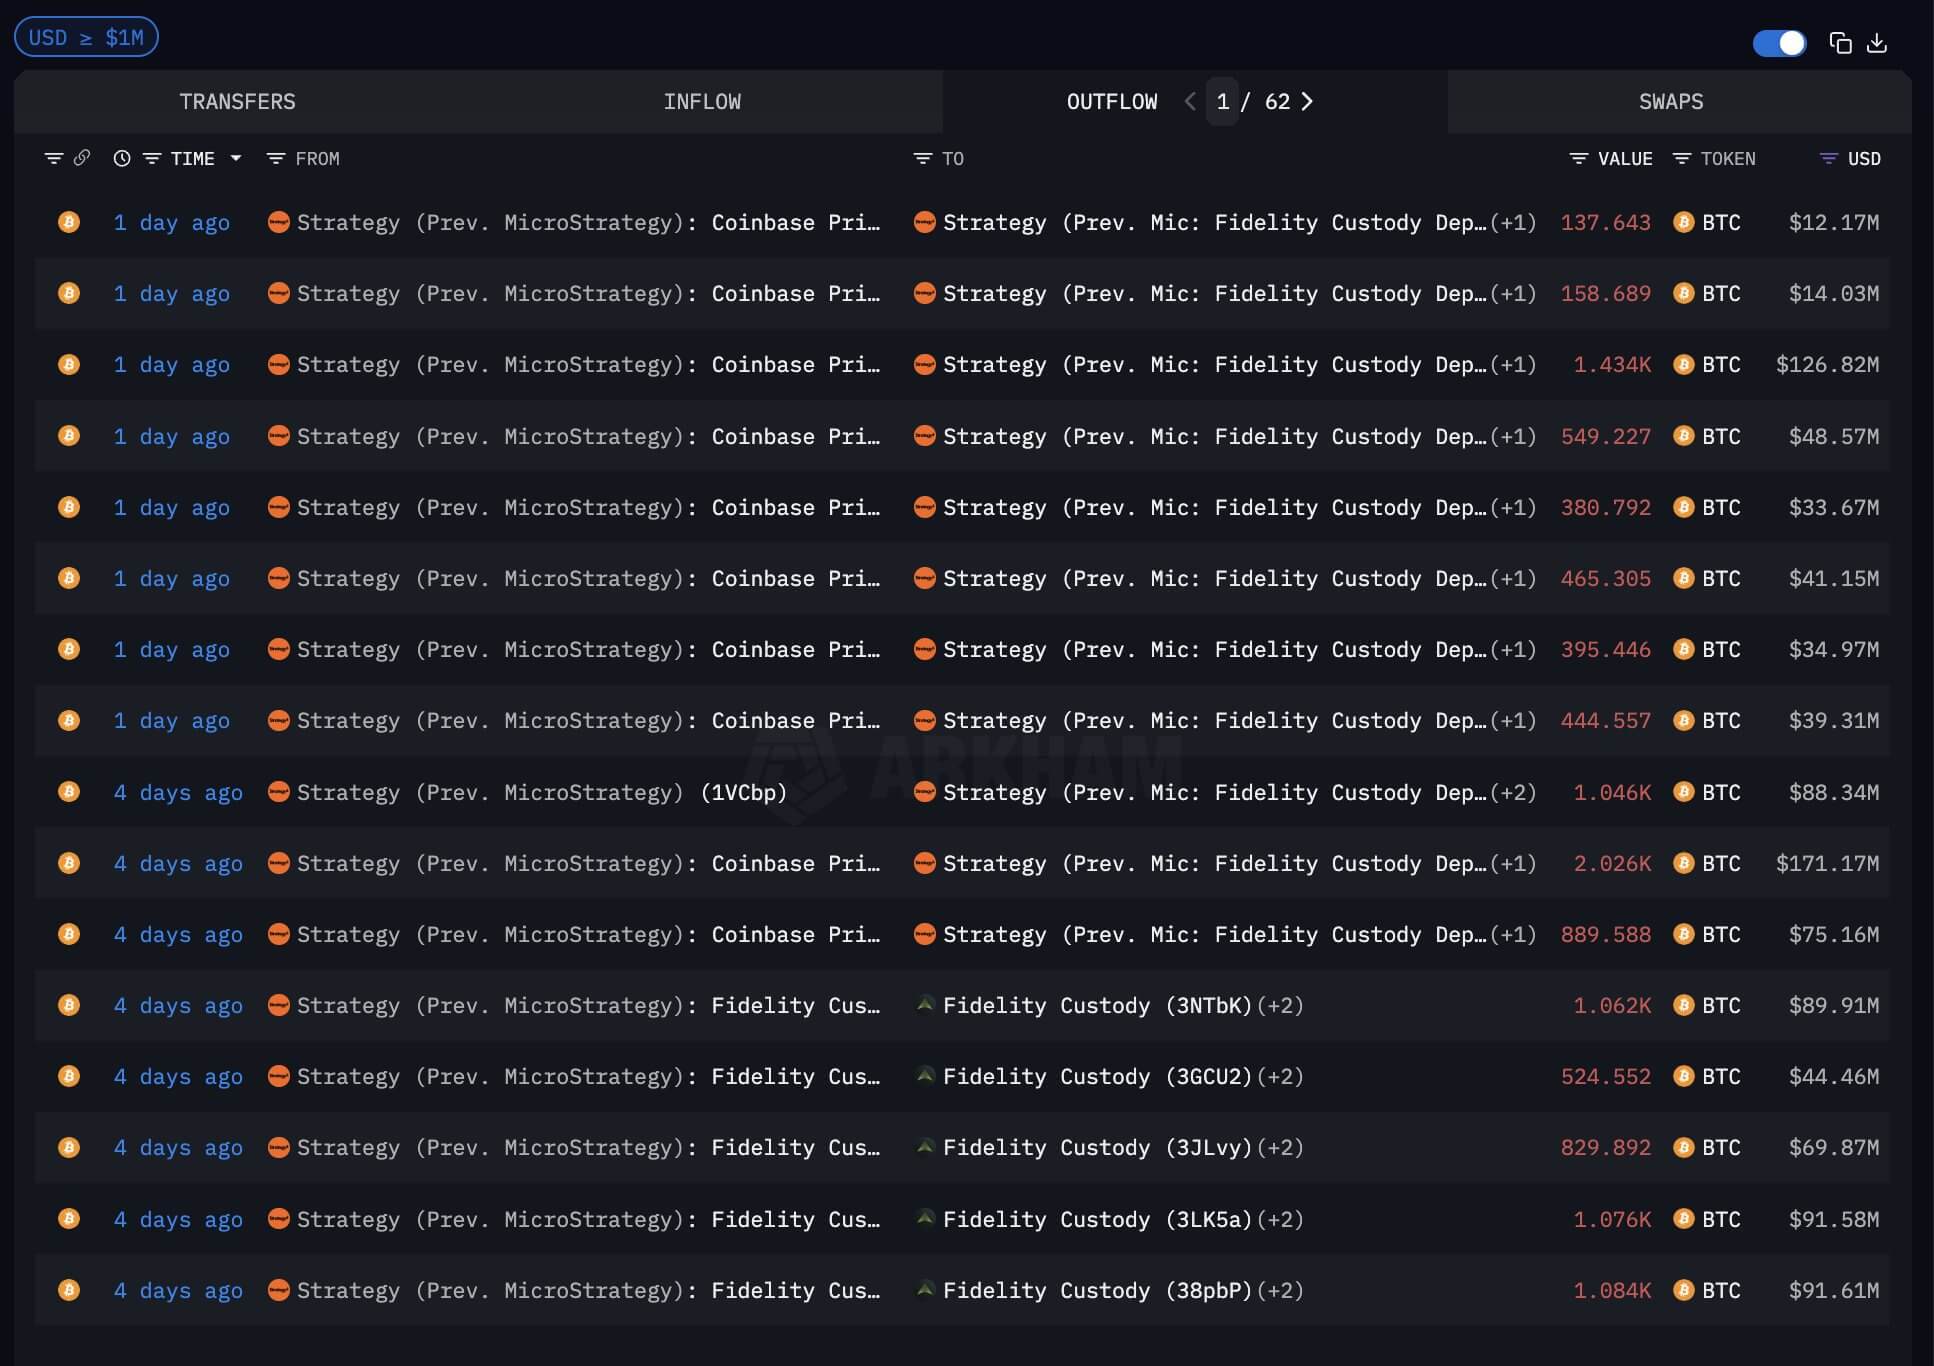Click the link filter icon next to TIME
The height and width of the screenshot is (1366, 1934).
pyautogui.click(x=81, y=158)
